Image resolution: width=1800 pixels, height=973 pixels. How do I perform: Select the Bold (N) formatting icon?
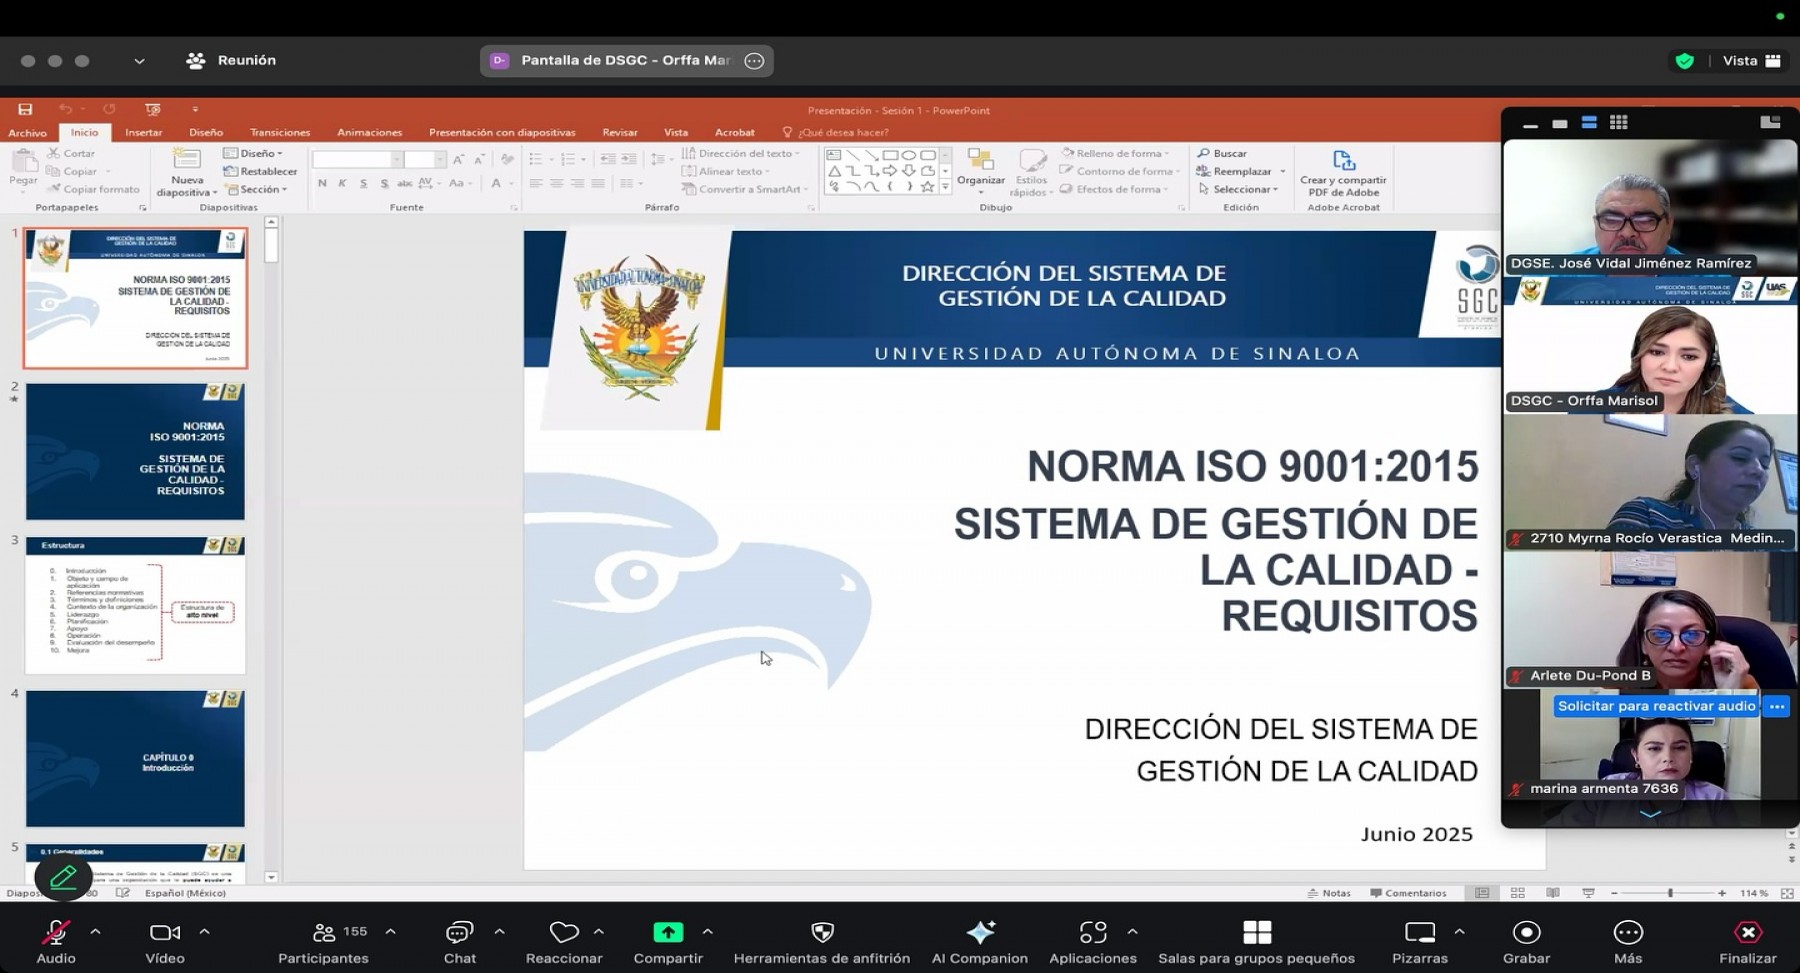321,184
